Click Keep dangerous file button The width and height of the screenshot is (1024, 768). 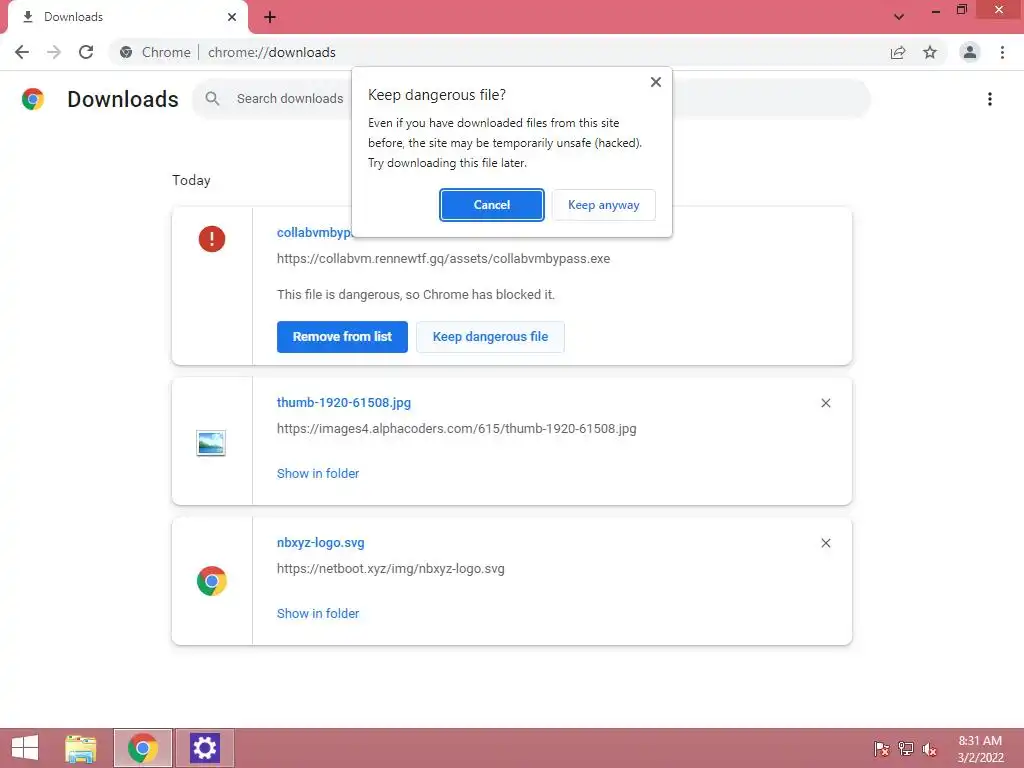(x=490, y=337)
